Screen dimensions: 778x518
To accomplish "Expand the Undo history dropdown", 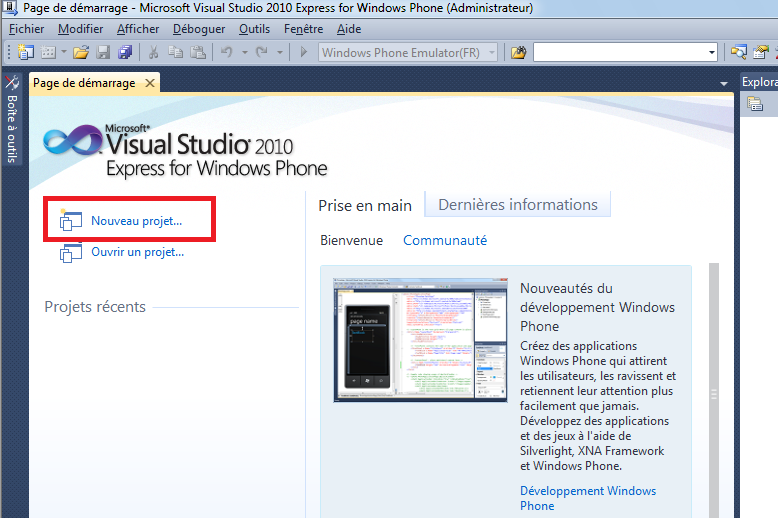I will 245,52.
